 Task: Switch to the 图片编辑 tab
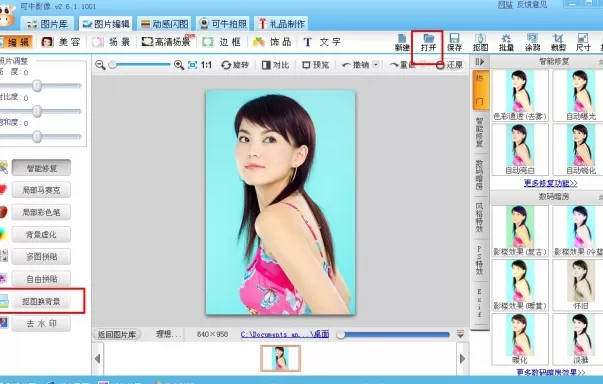coord(106,24)
